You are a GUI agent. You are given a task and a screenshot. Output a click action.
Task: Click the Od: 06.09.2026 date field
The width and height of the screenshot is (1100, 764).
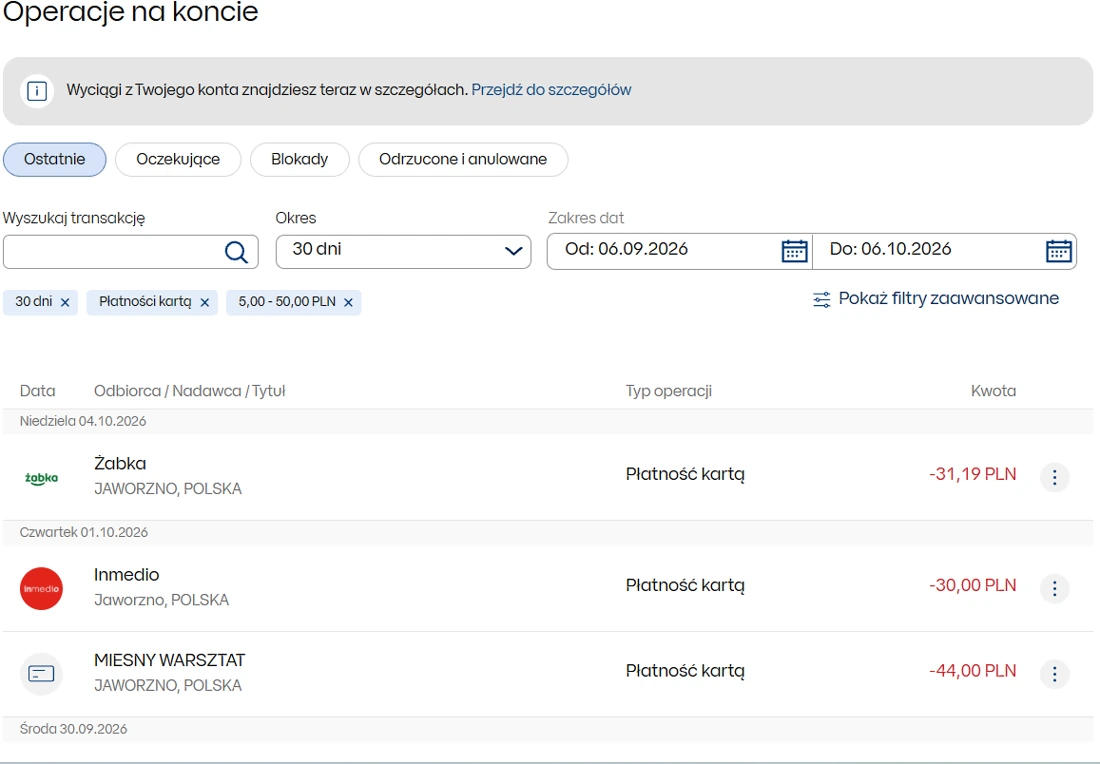679,251
